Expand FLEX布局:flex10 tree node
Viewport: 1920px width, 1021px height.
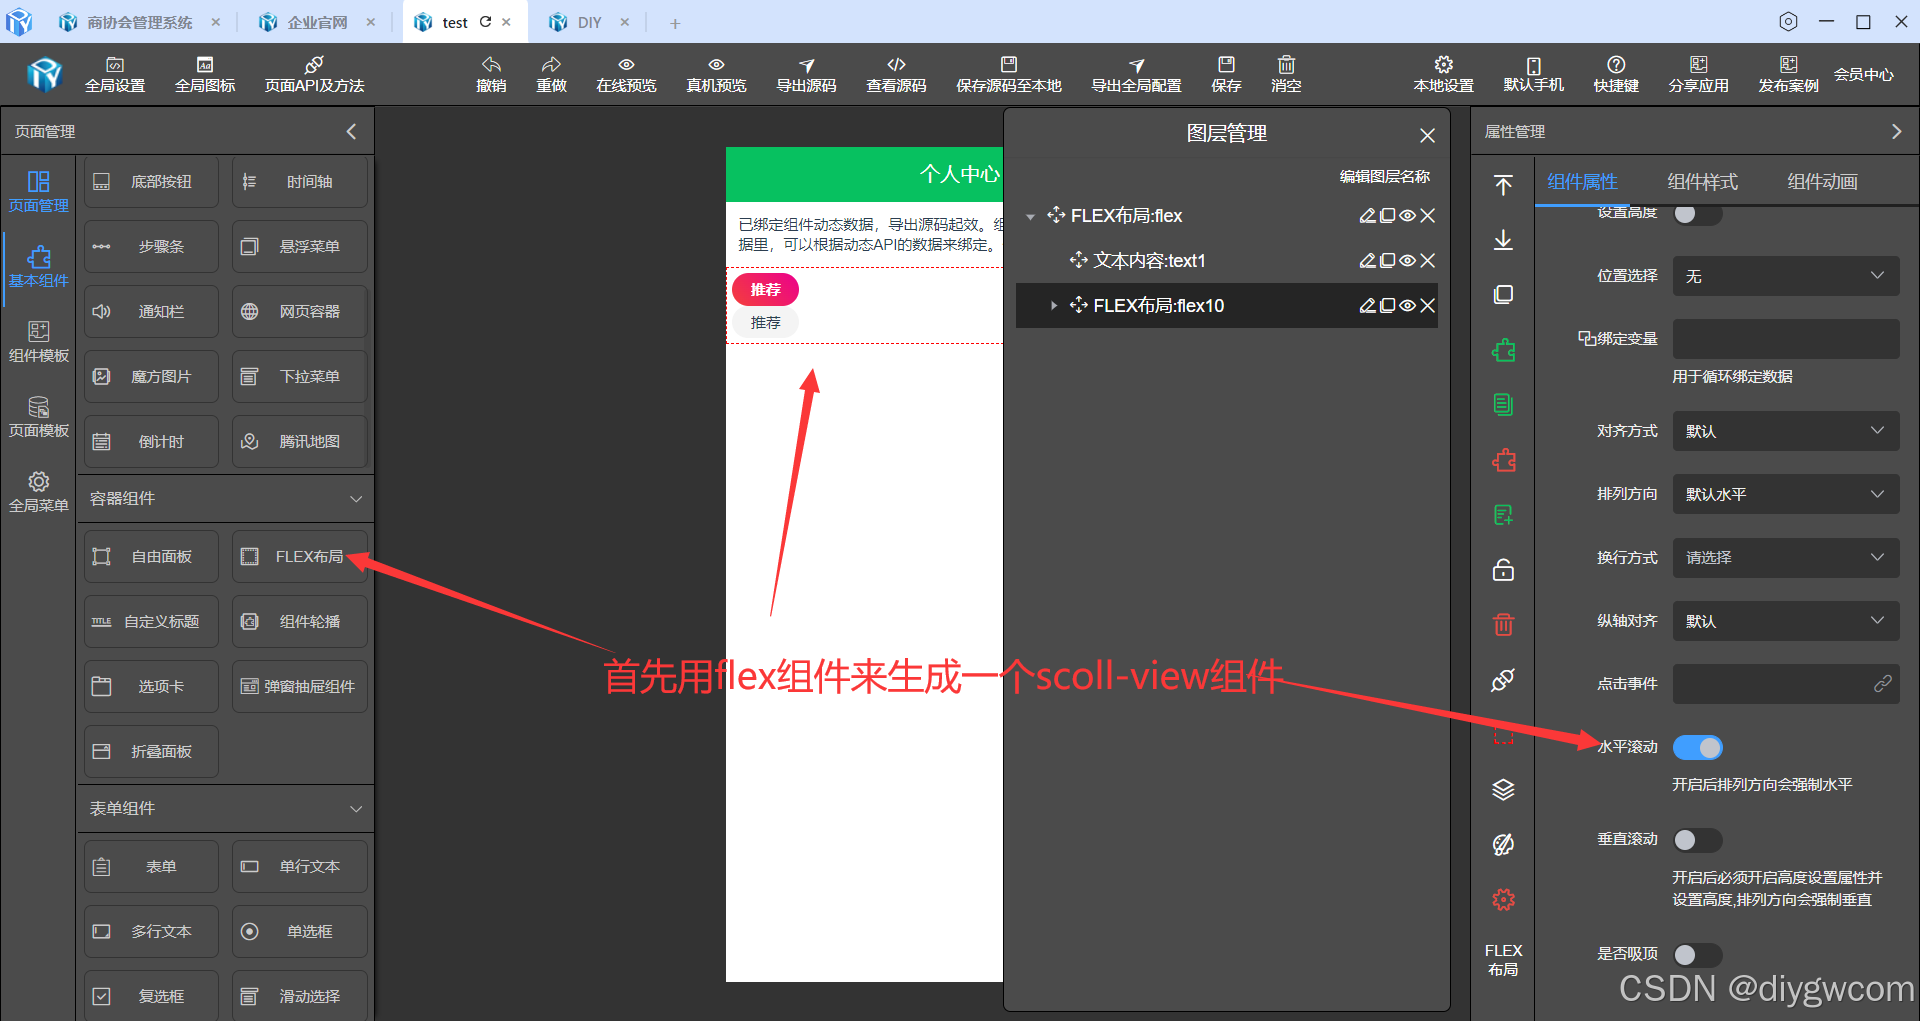coord(1053,306)
